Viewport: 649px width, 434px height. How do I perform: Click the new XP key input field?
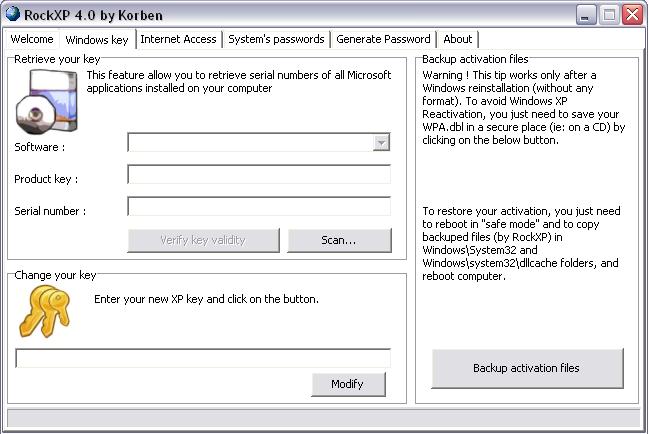point(203,358)
